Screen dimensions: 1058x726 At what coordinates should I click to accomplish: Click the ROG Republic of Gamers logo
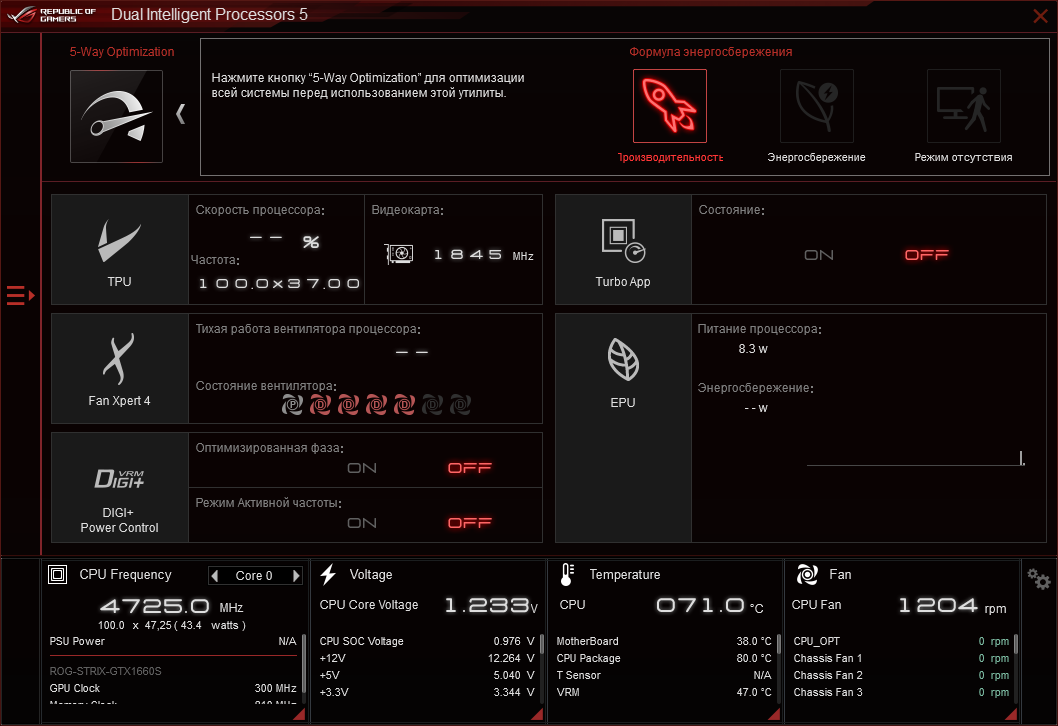pos(51,15)
